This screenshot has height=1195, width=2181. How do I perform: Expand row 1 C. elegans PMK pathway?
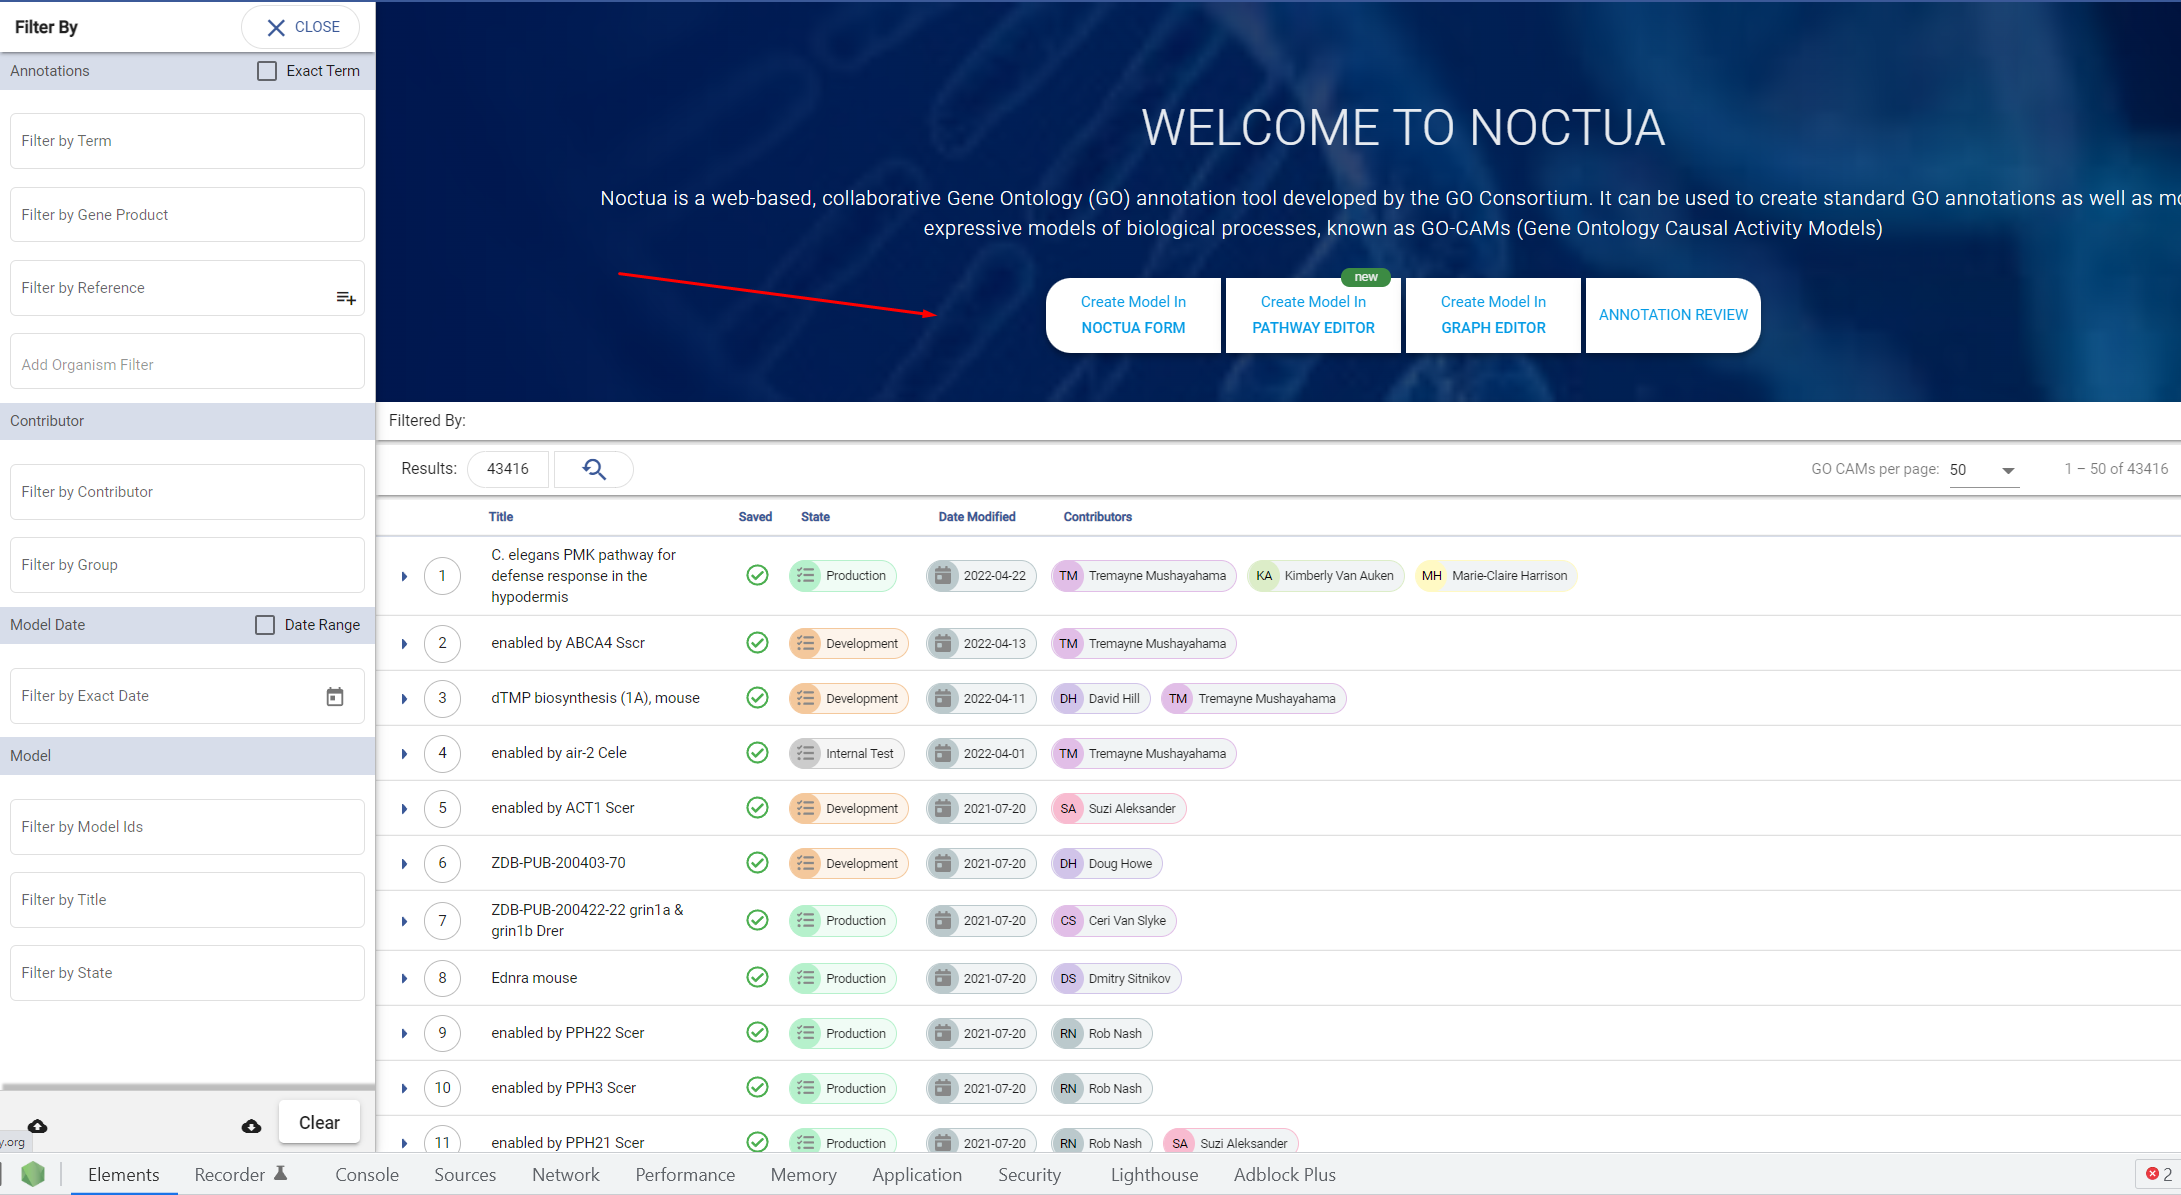click(x=404, y=576)
